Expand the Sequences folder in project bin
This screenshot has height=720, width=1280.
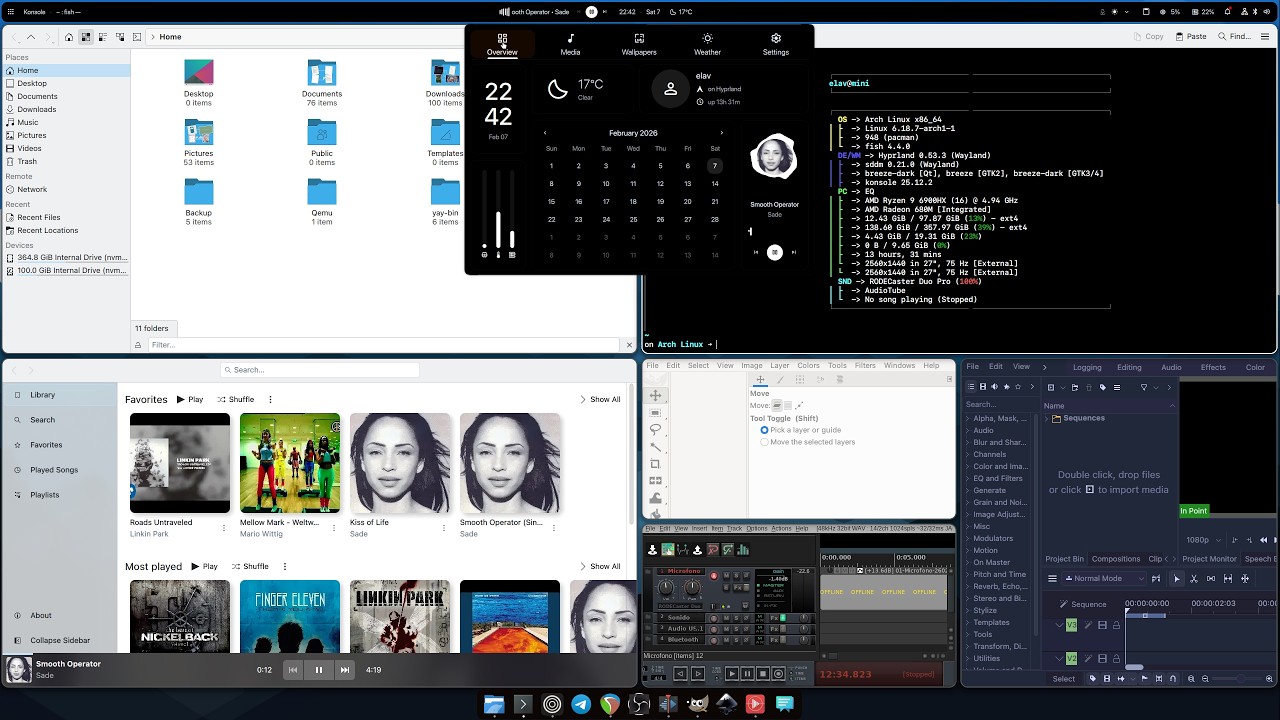tap(1046, 418)
